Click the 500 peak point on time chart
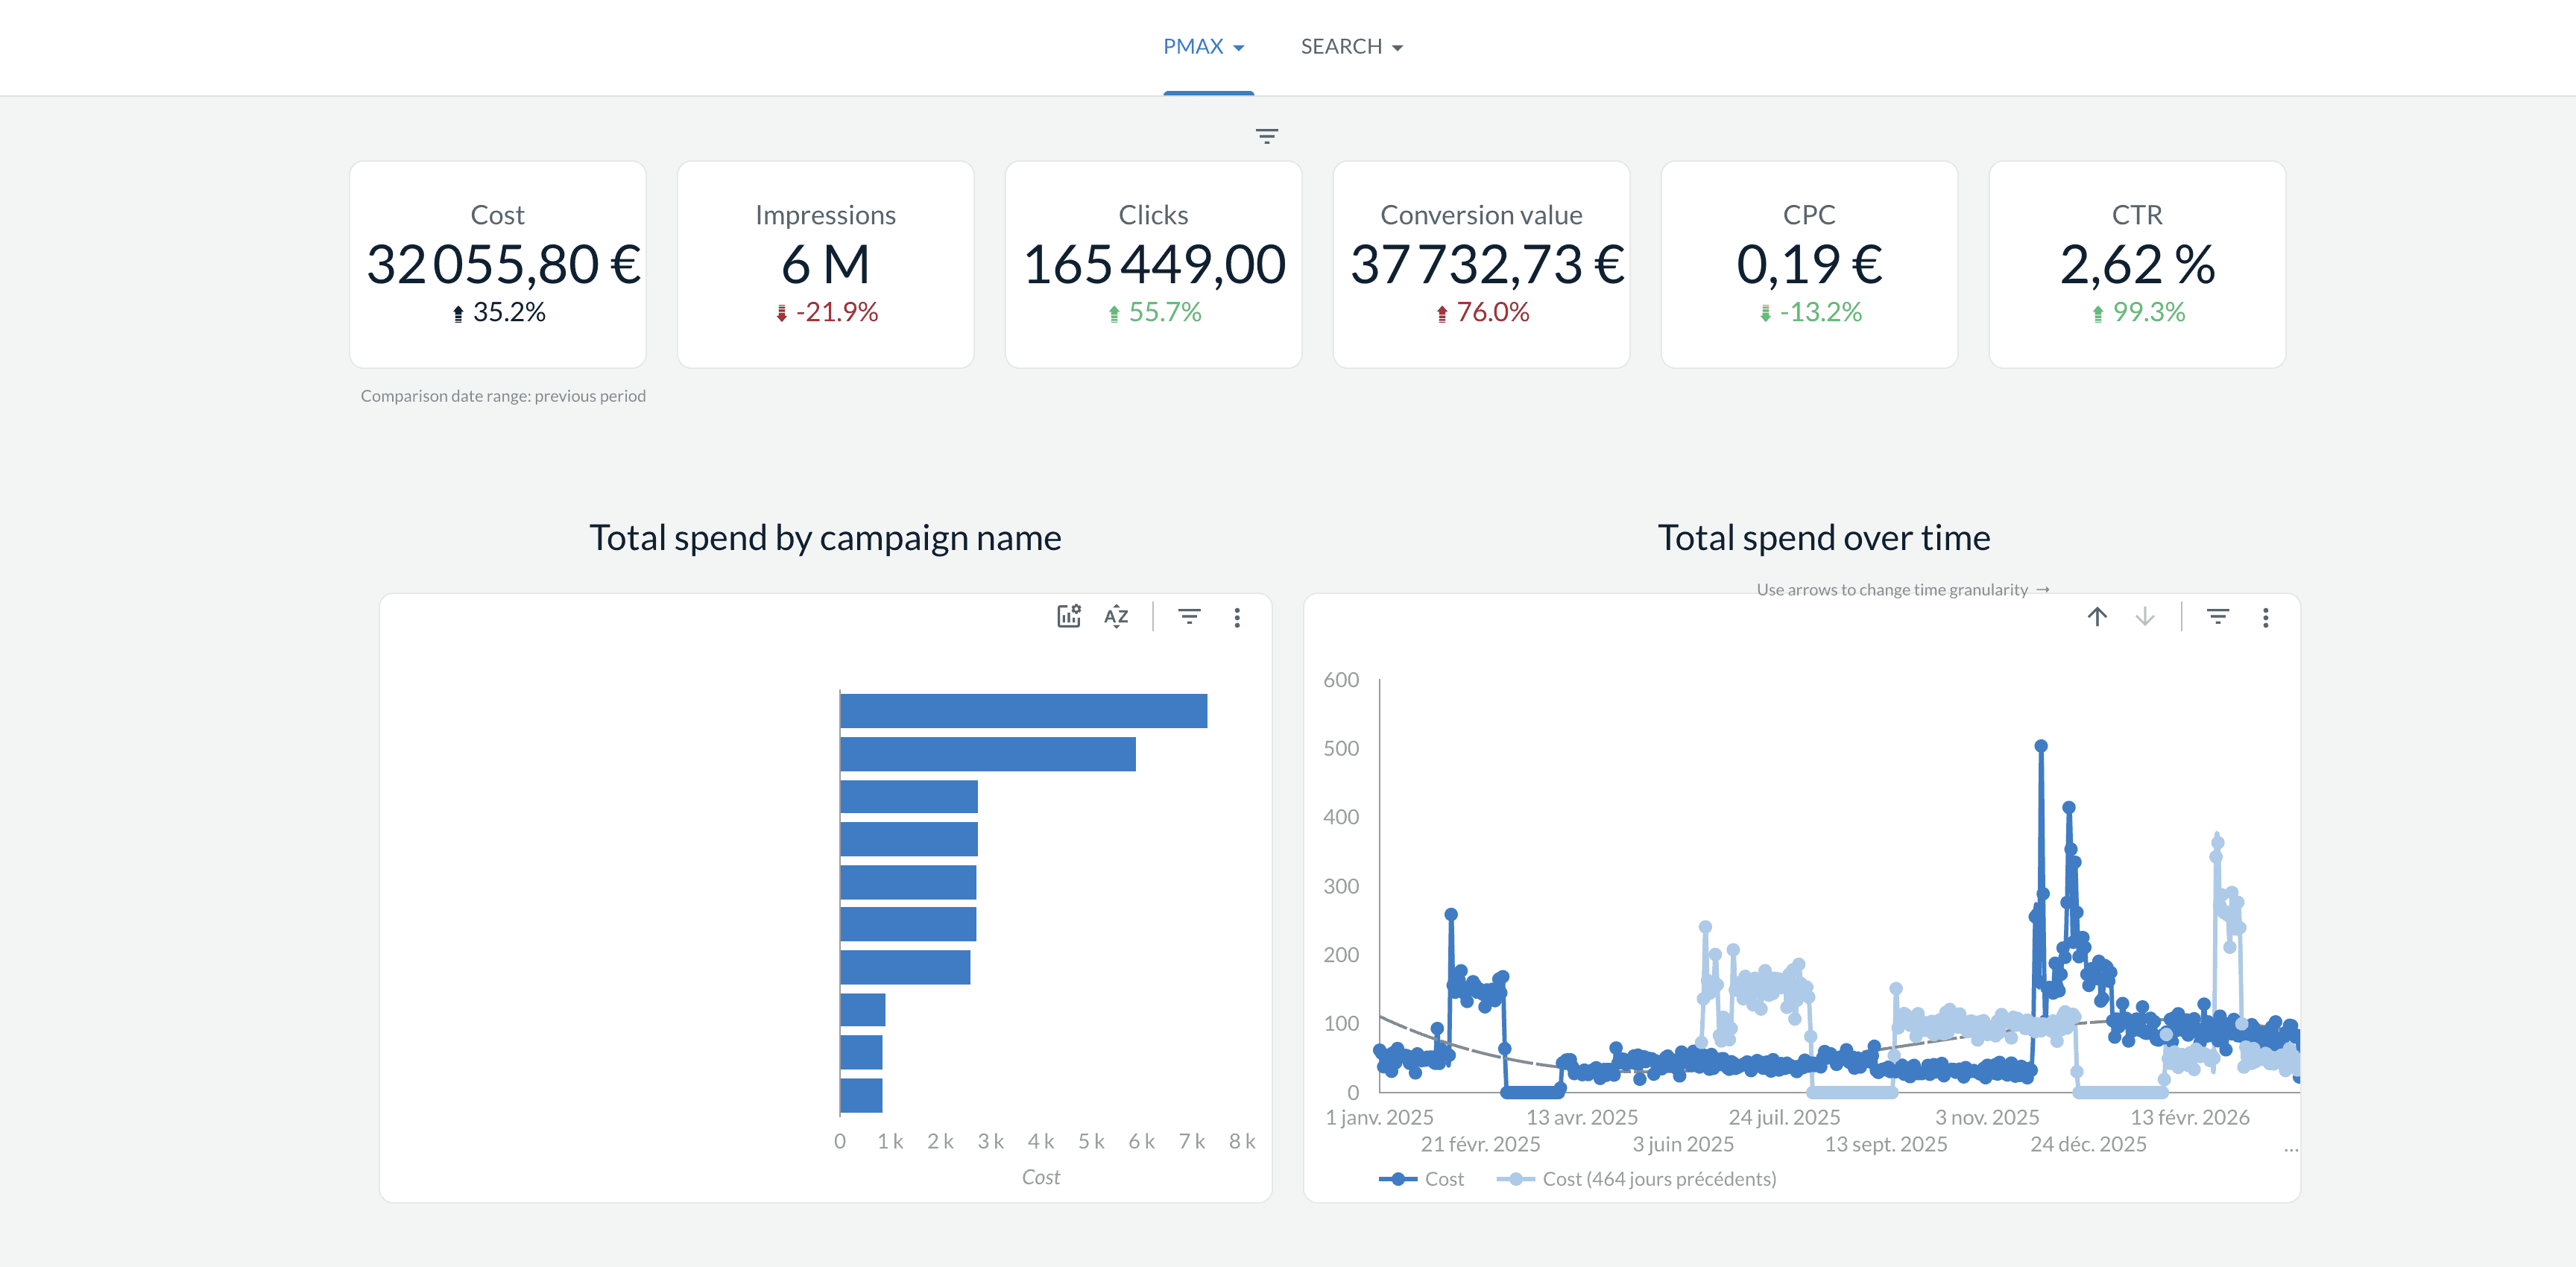Screen dimensions: 2576x1267 (2041, 746)
